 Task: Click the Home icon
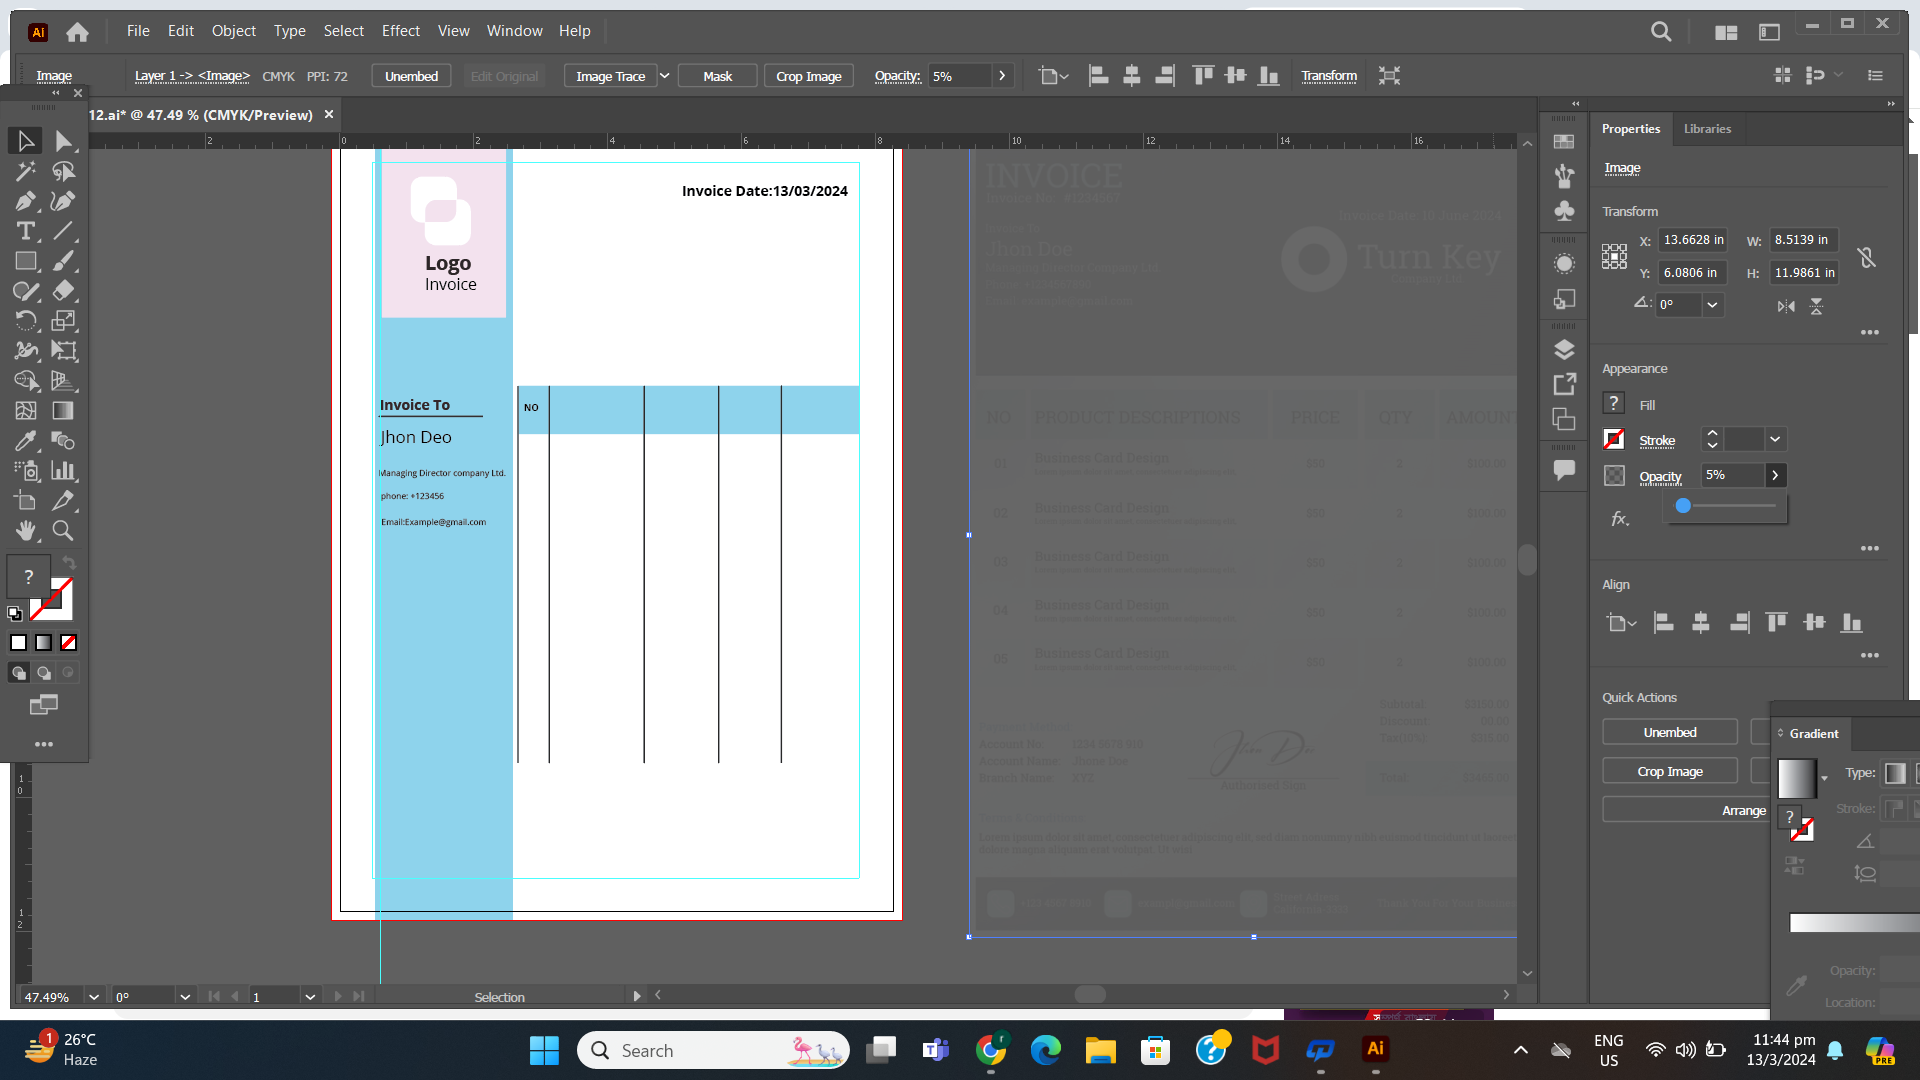pos(77,32)
